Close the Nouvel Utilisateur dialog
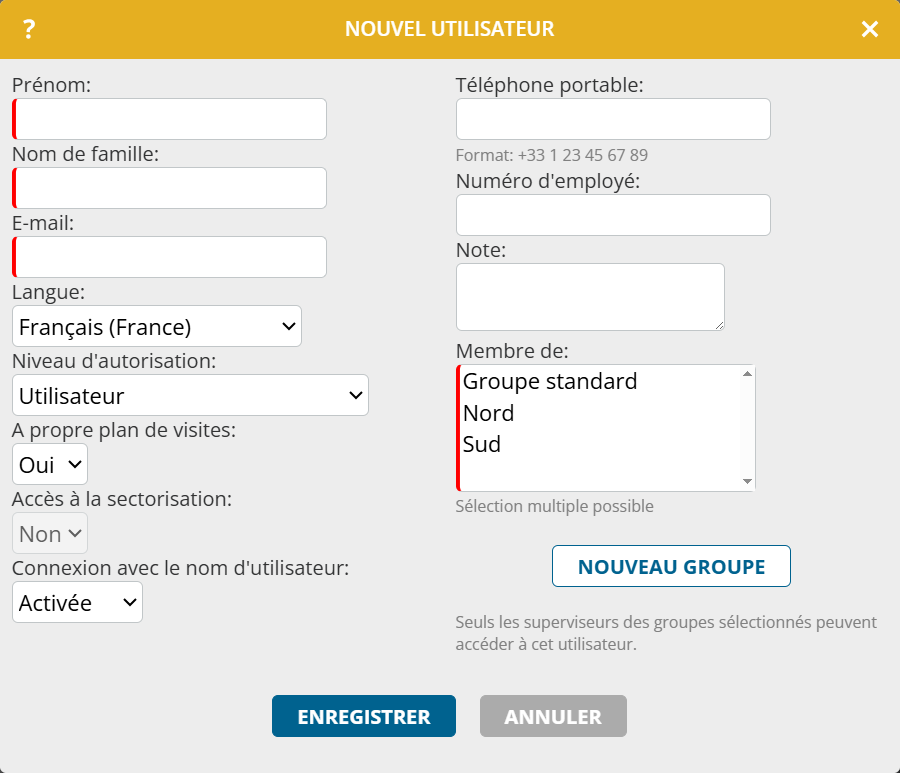The height and width of the screenshot is (773, 900). point(870,30)
